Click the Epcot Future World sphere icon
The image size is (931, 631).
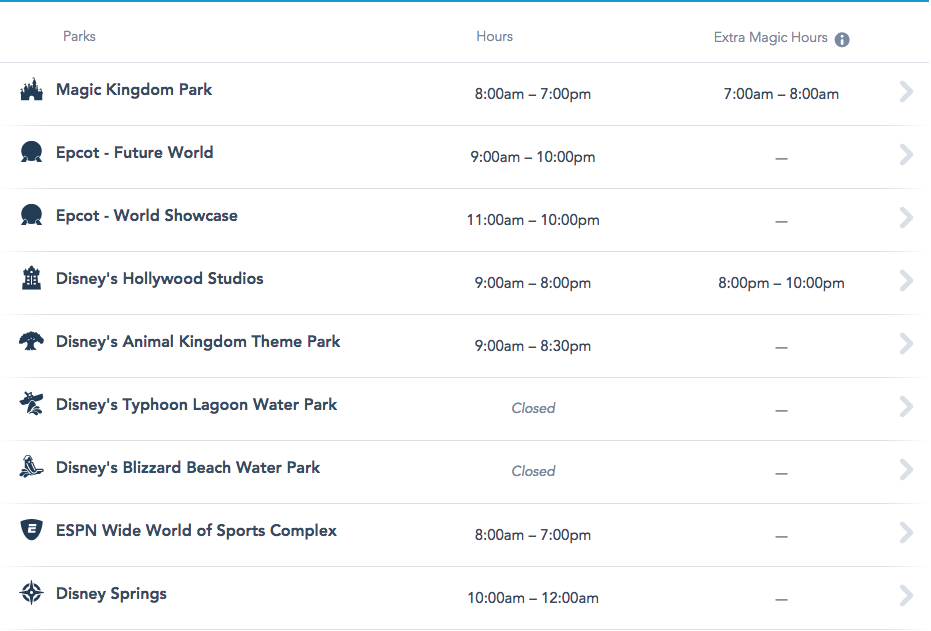[31, 153]
